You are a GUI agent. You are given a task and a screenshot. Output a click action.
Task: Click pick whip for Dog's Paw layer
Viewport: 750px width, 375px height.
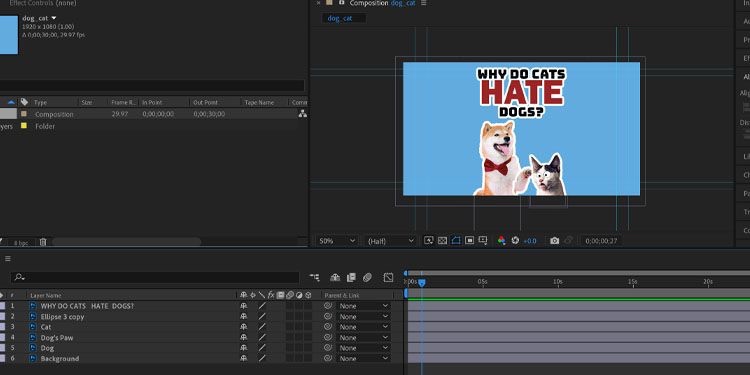click(x=328, y=337)
